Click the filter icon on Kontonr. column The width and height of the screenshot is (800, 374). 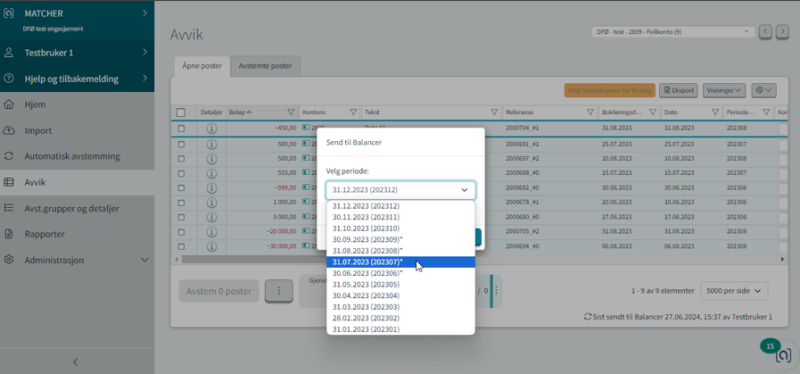click(x=353, y=112)
